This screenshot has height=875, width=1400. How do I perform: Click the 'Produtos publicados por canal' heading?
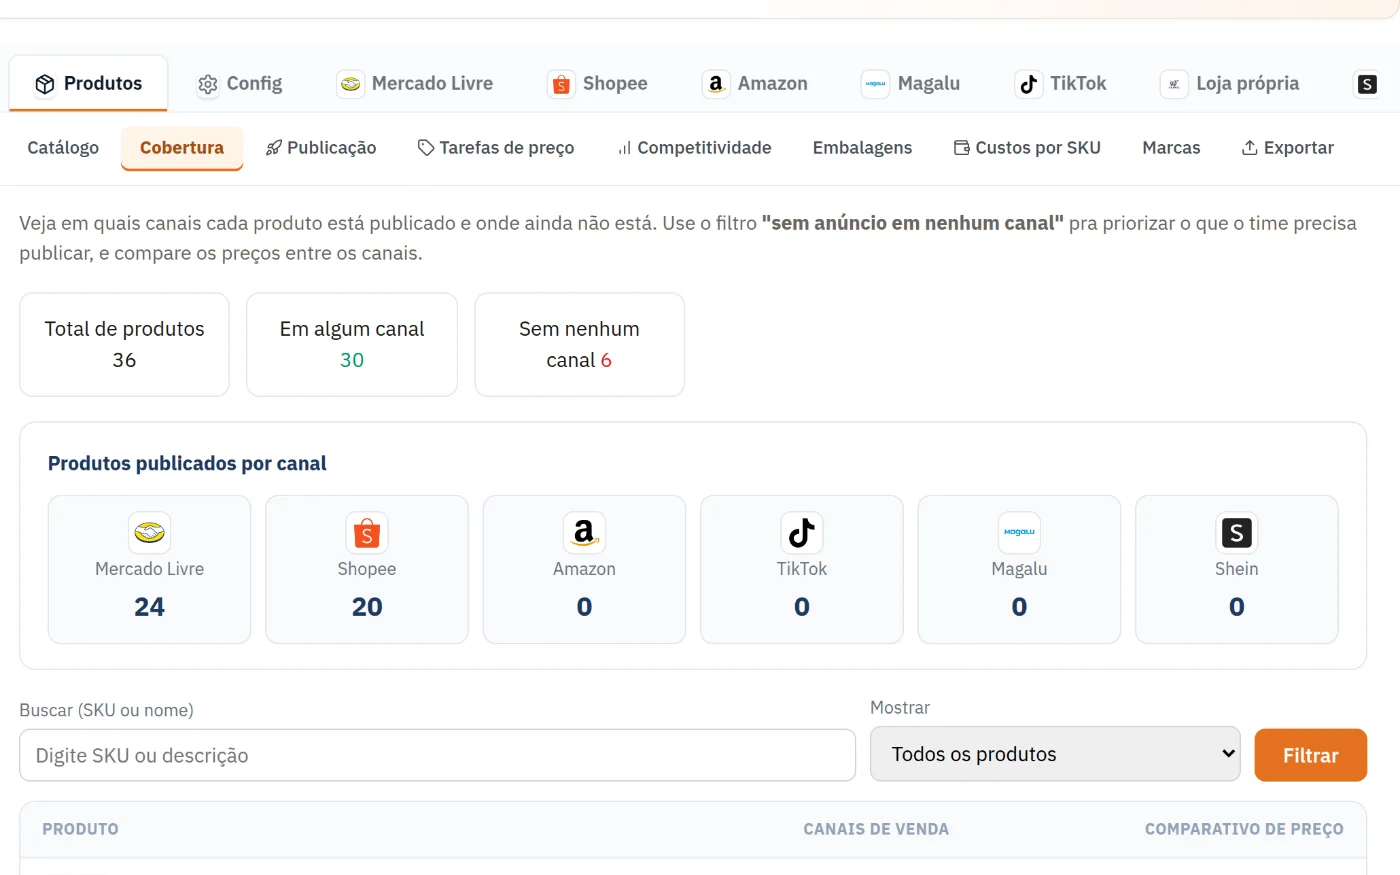click(x=187, y=463)
